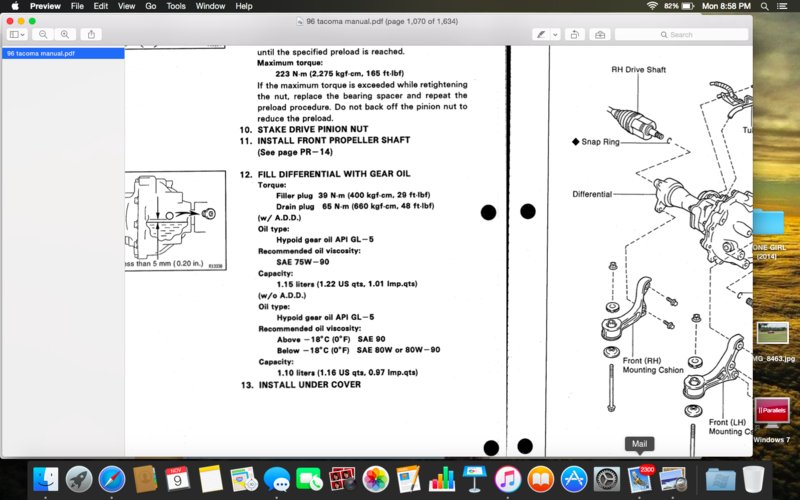Open Keynote from the Dock
This screenshot has width=800, height=500.
pos(475,479)
